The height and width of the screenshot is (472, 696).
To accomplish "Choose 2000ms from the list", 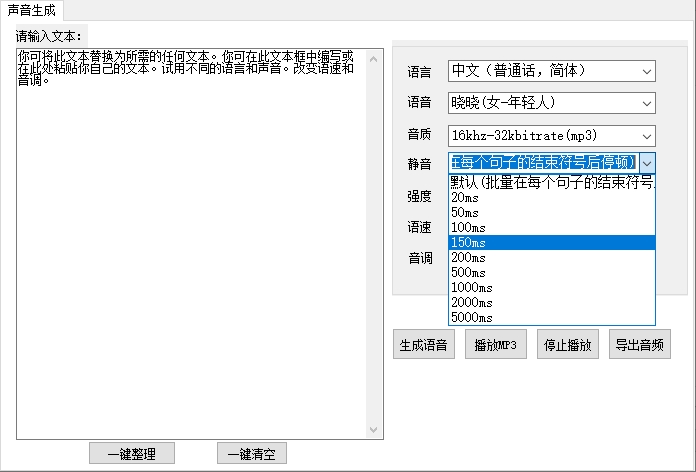I will 551,303.
